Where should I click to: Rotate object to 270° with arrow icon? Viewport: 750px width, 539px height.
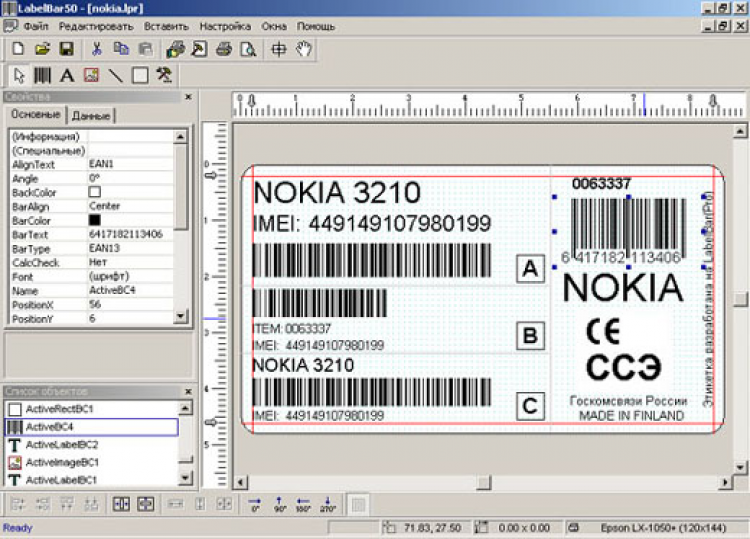328,505
